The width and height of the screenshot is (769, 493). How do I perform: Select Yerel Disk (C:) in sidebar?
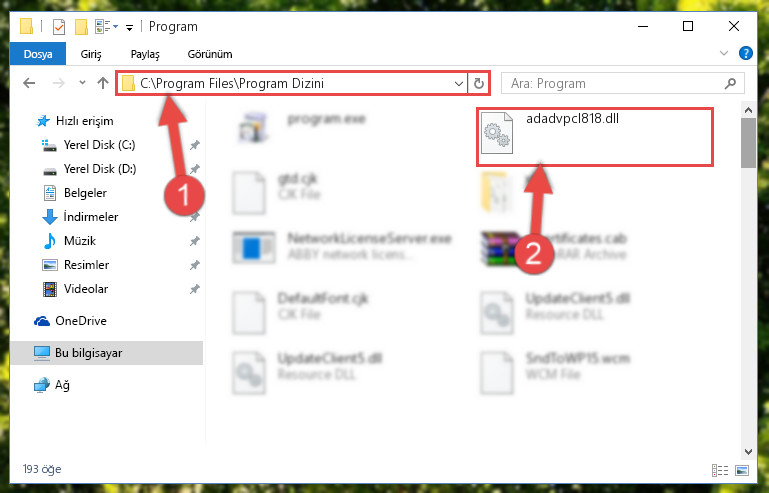100,145
